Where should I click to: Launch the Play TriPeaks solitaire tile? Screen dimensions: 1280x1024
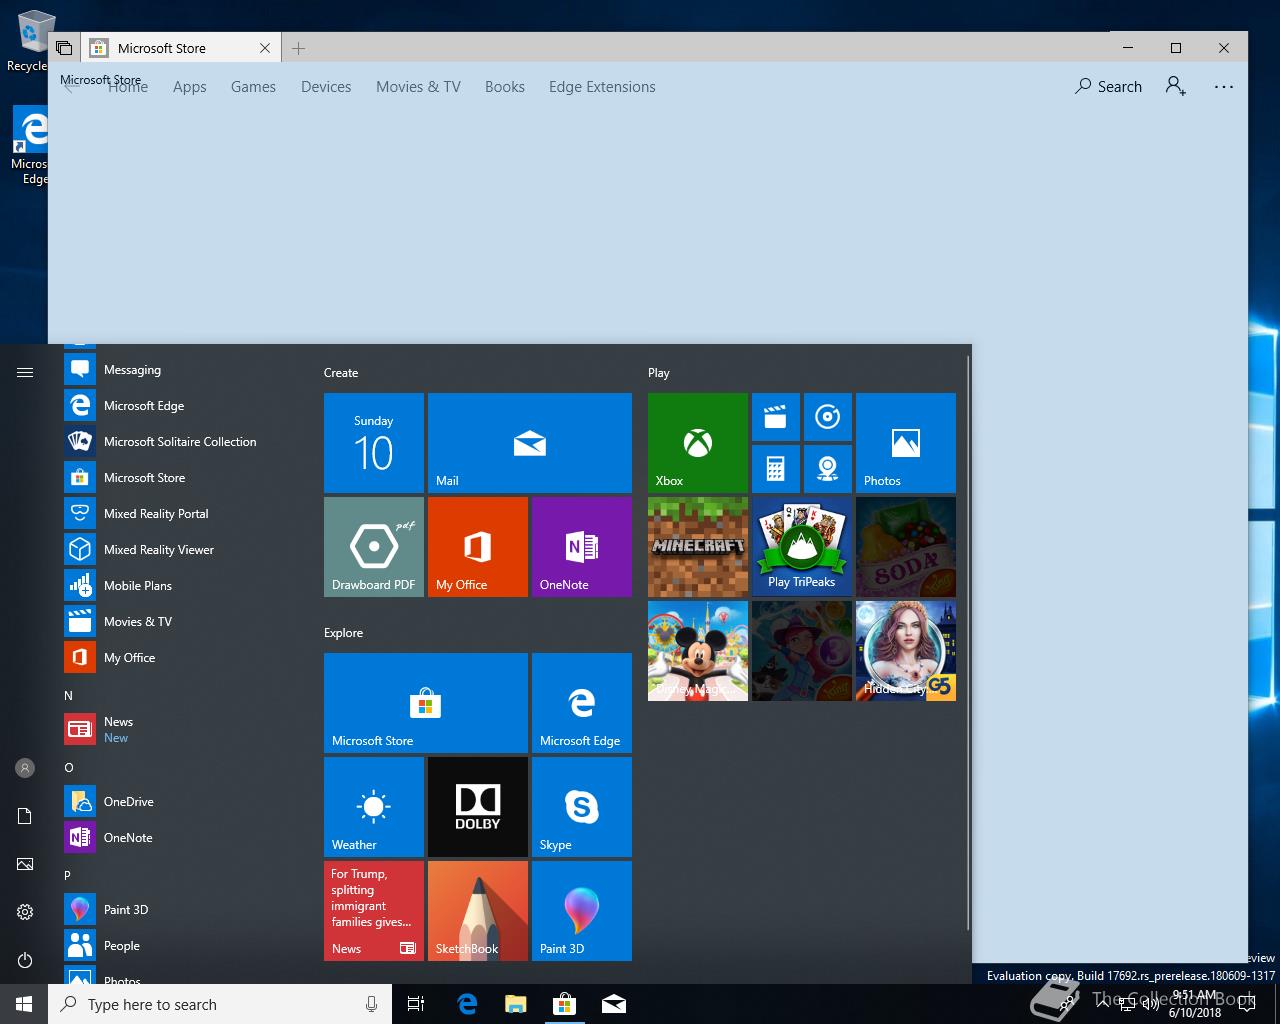tap(802, 546)
